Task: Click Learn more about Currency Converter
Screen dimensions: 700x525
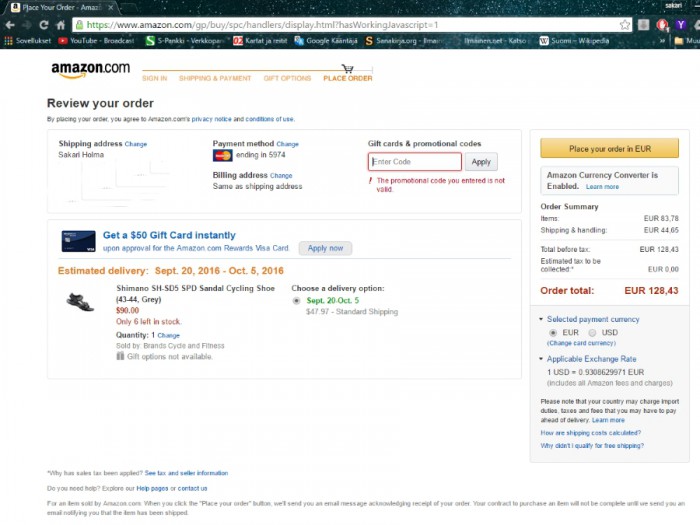Action: 602,187
